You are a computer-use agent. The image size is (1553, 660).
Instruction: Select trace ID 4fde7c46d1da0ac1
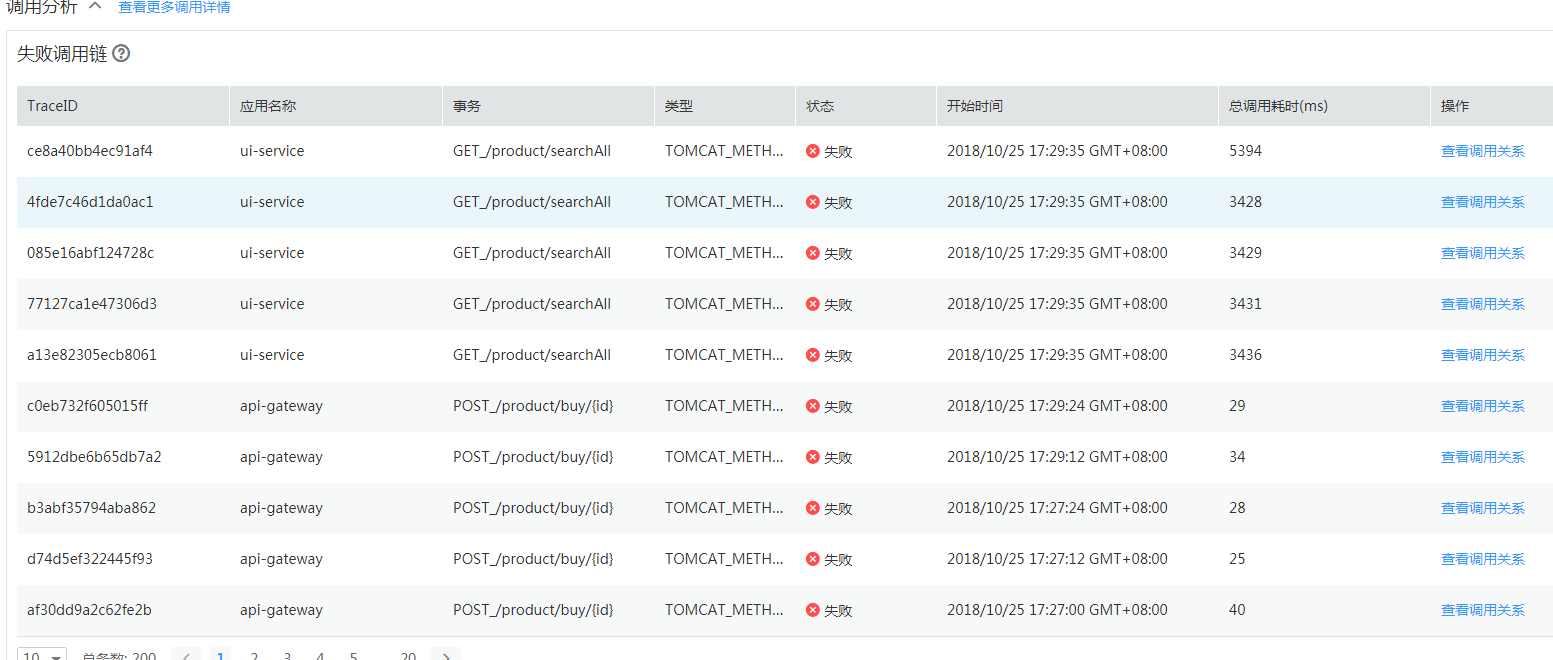90,202
